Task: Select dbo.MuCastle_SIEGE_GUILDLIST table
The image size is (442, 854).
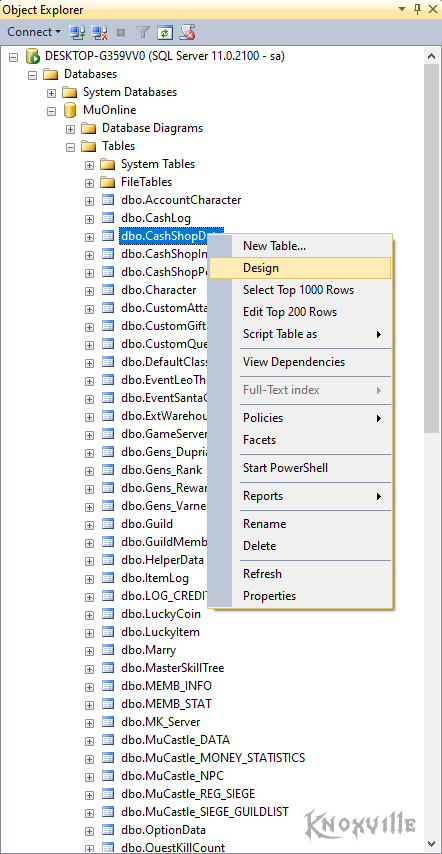Action: (205, 812)
